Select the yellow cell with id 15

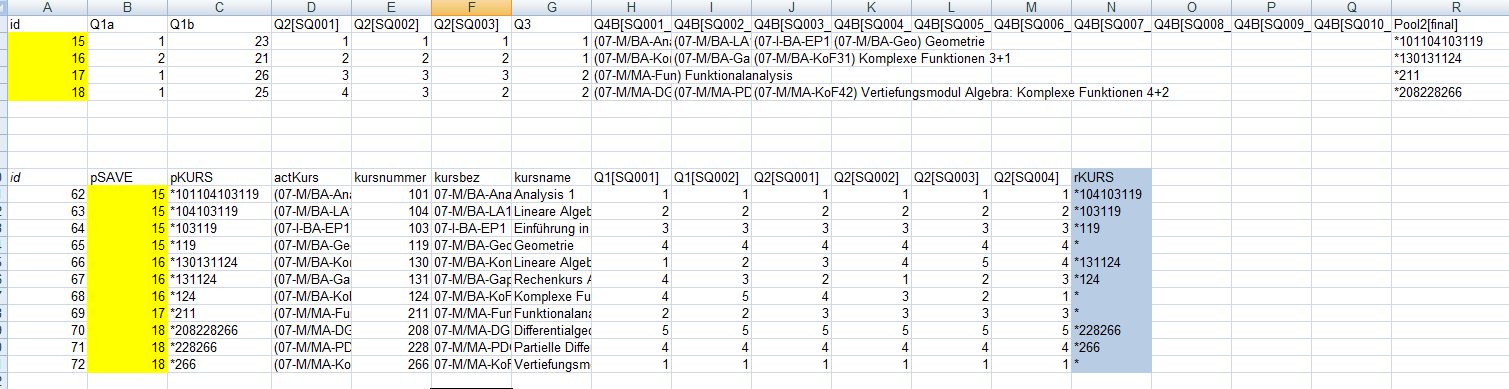click(x=48, y=41)
